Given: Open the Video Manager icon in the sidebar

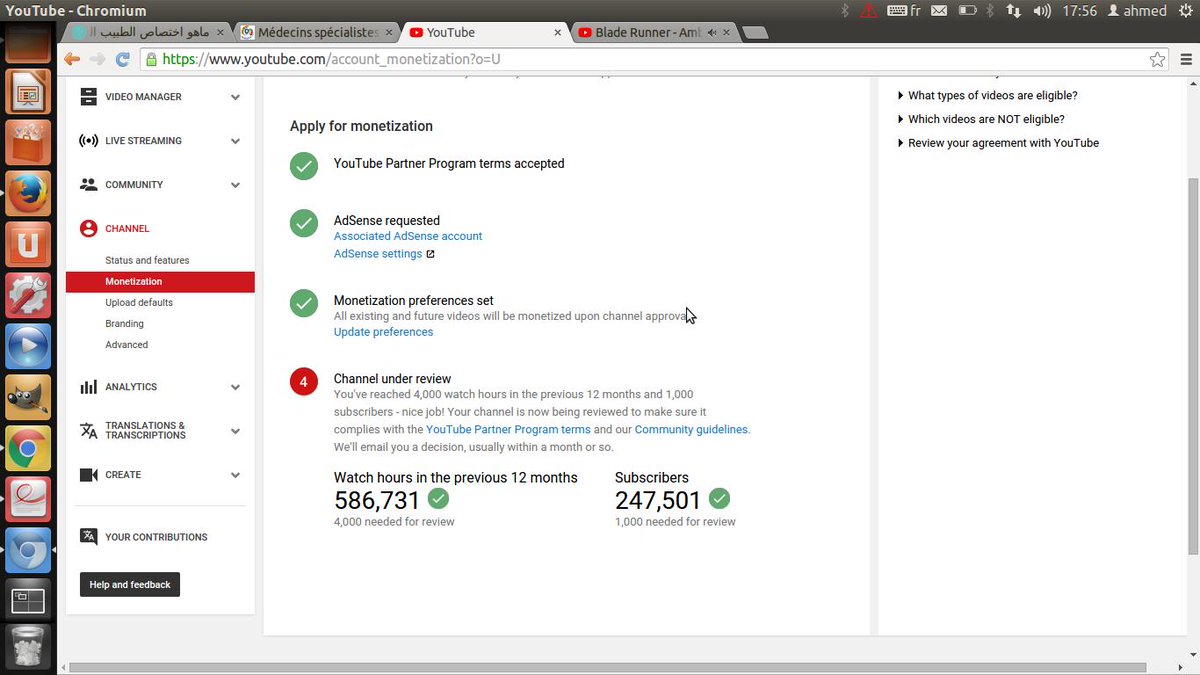Looking at the screenshot, I should 88,97.
